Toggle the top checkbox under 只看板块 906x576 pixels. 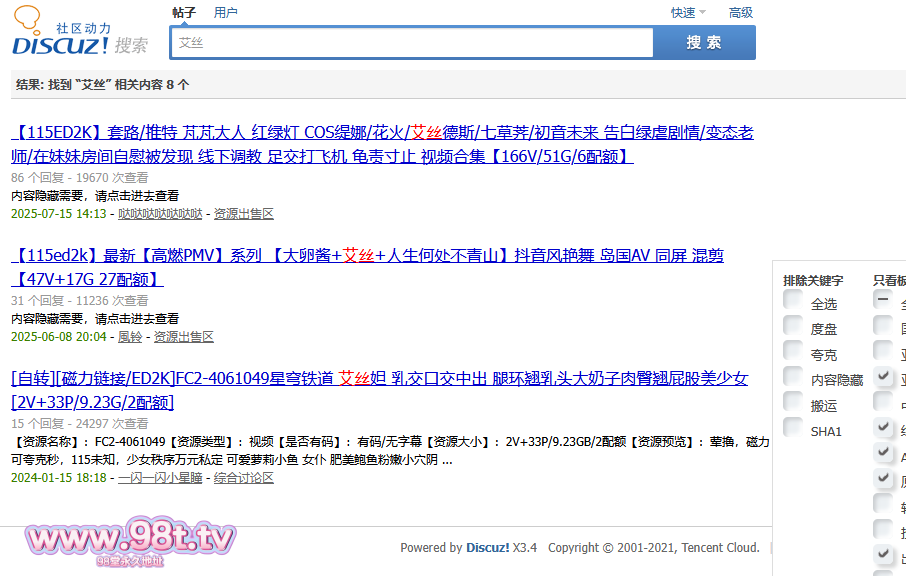(x=883, y=299)
